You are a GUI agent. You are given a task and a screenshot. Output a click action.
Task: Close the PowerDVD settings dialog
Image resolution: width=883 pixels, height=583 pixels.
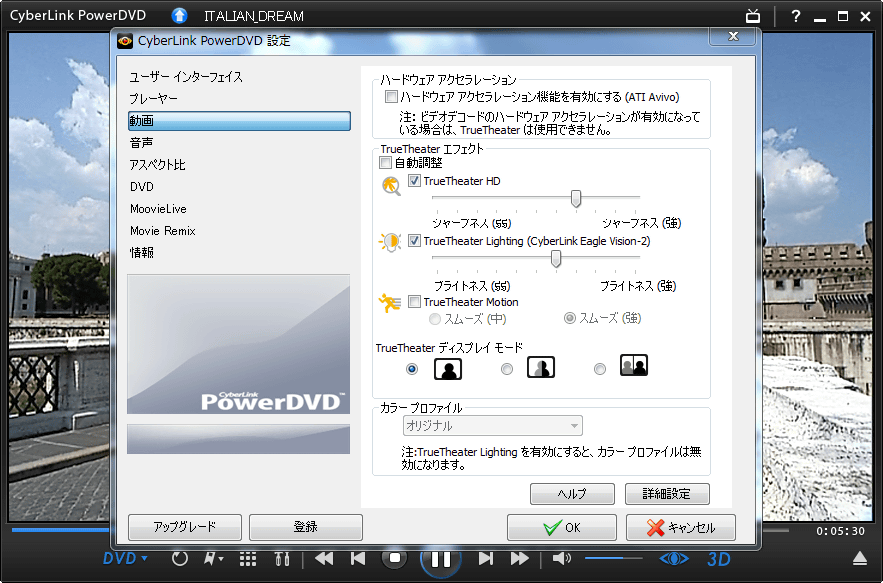click(733, 36)
